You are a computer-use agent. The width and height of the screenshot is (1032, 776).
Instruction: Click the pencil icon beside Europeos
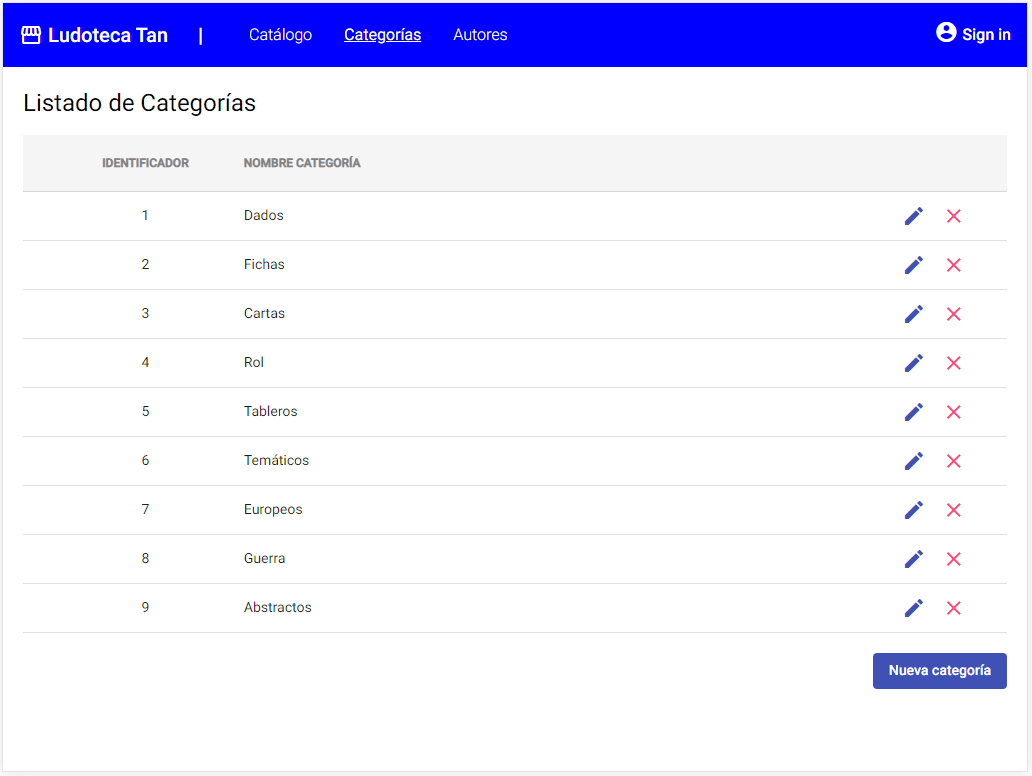913,509
